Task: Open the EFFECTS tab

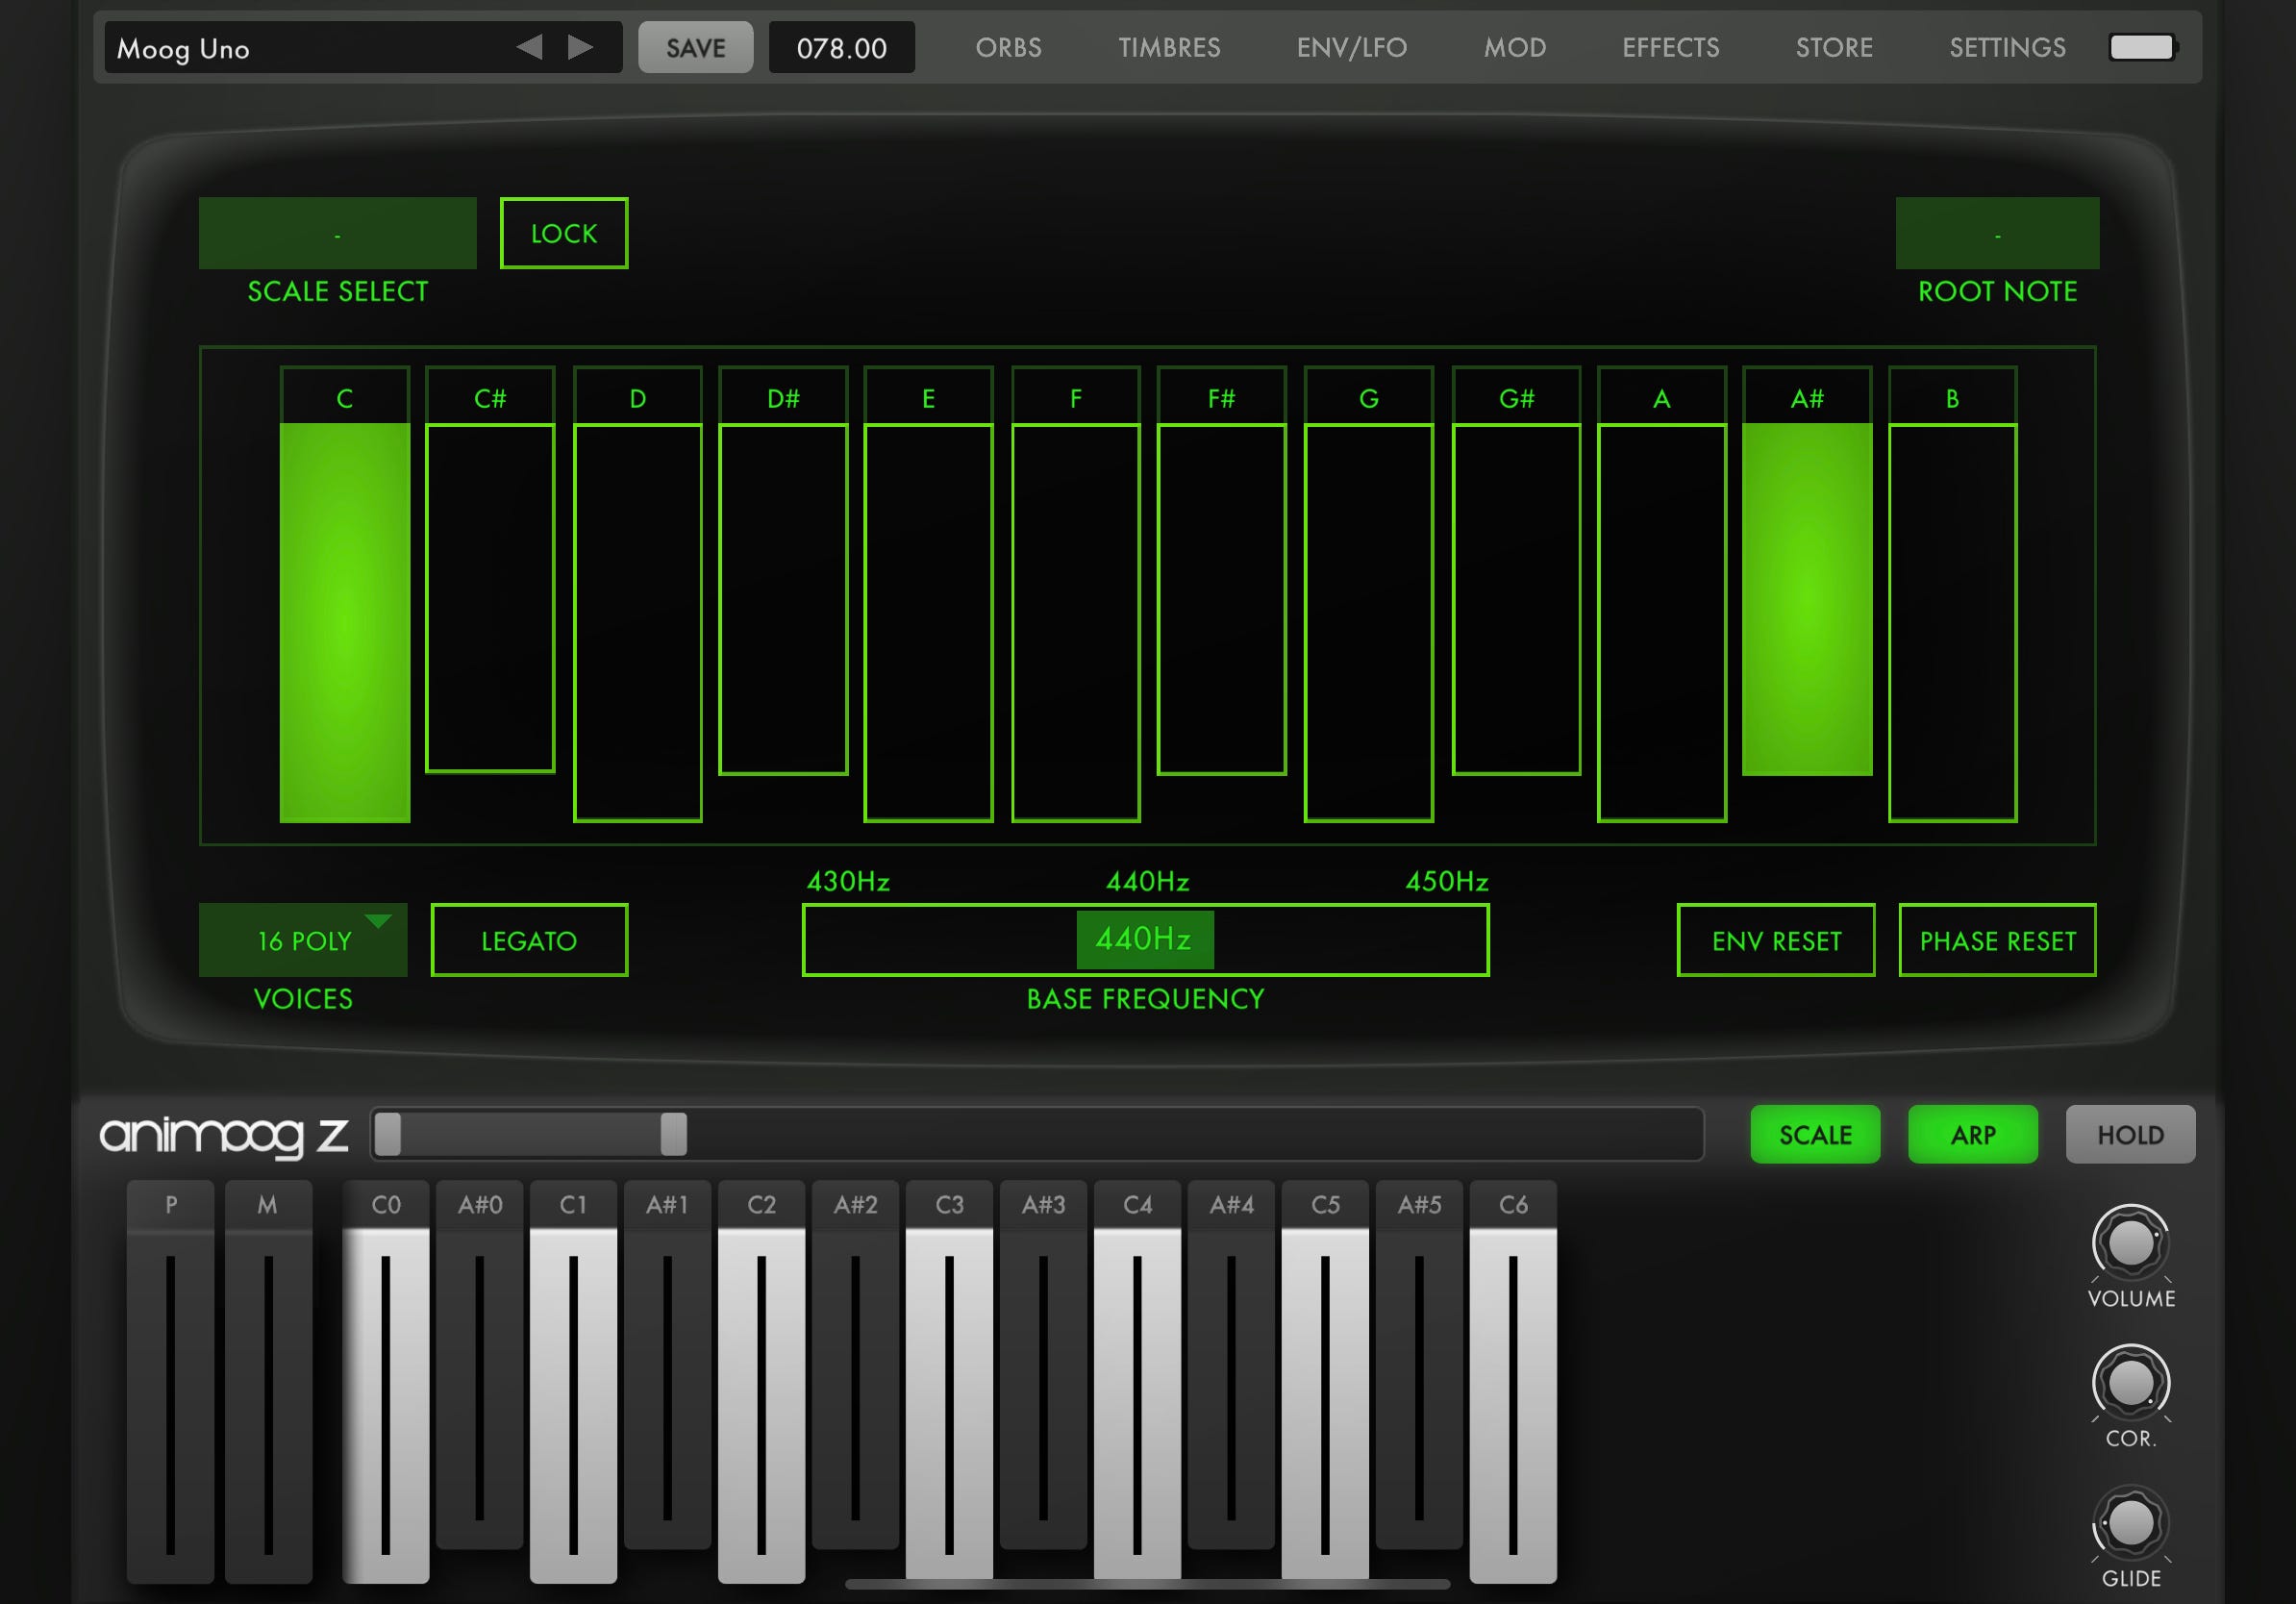Action: coord(1670,47)
